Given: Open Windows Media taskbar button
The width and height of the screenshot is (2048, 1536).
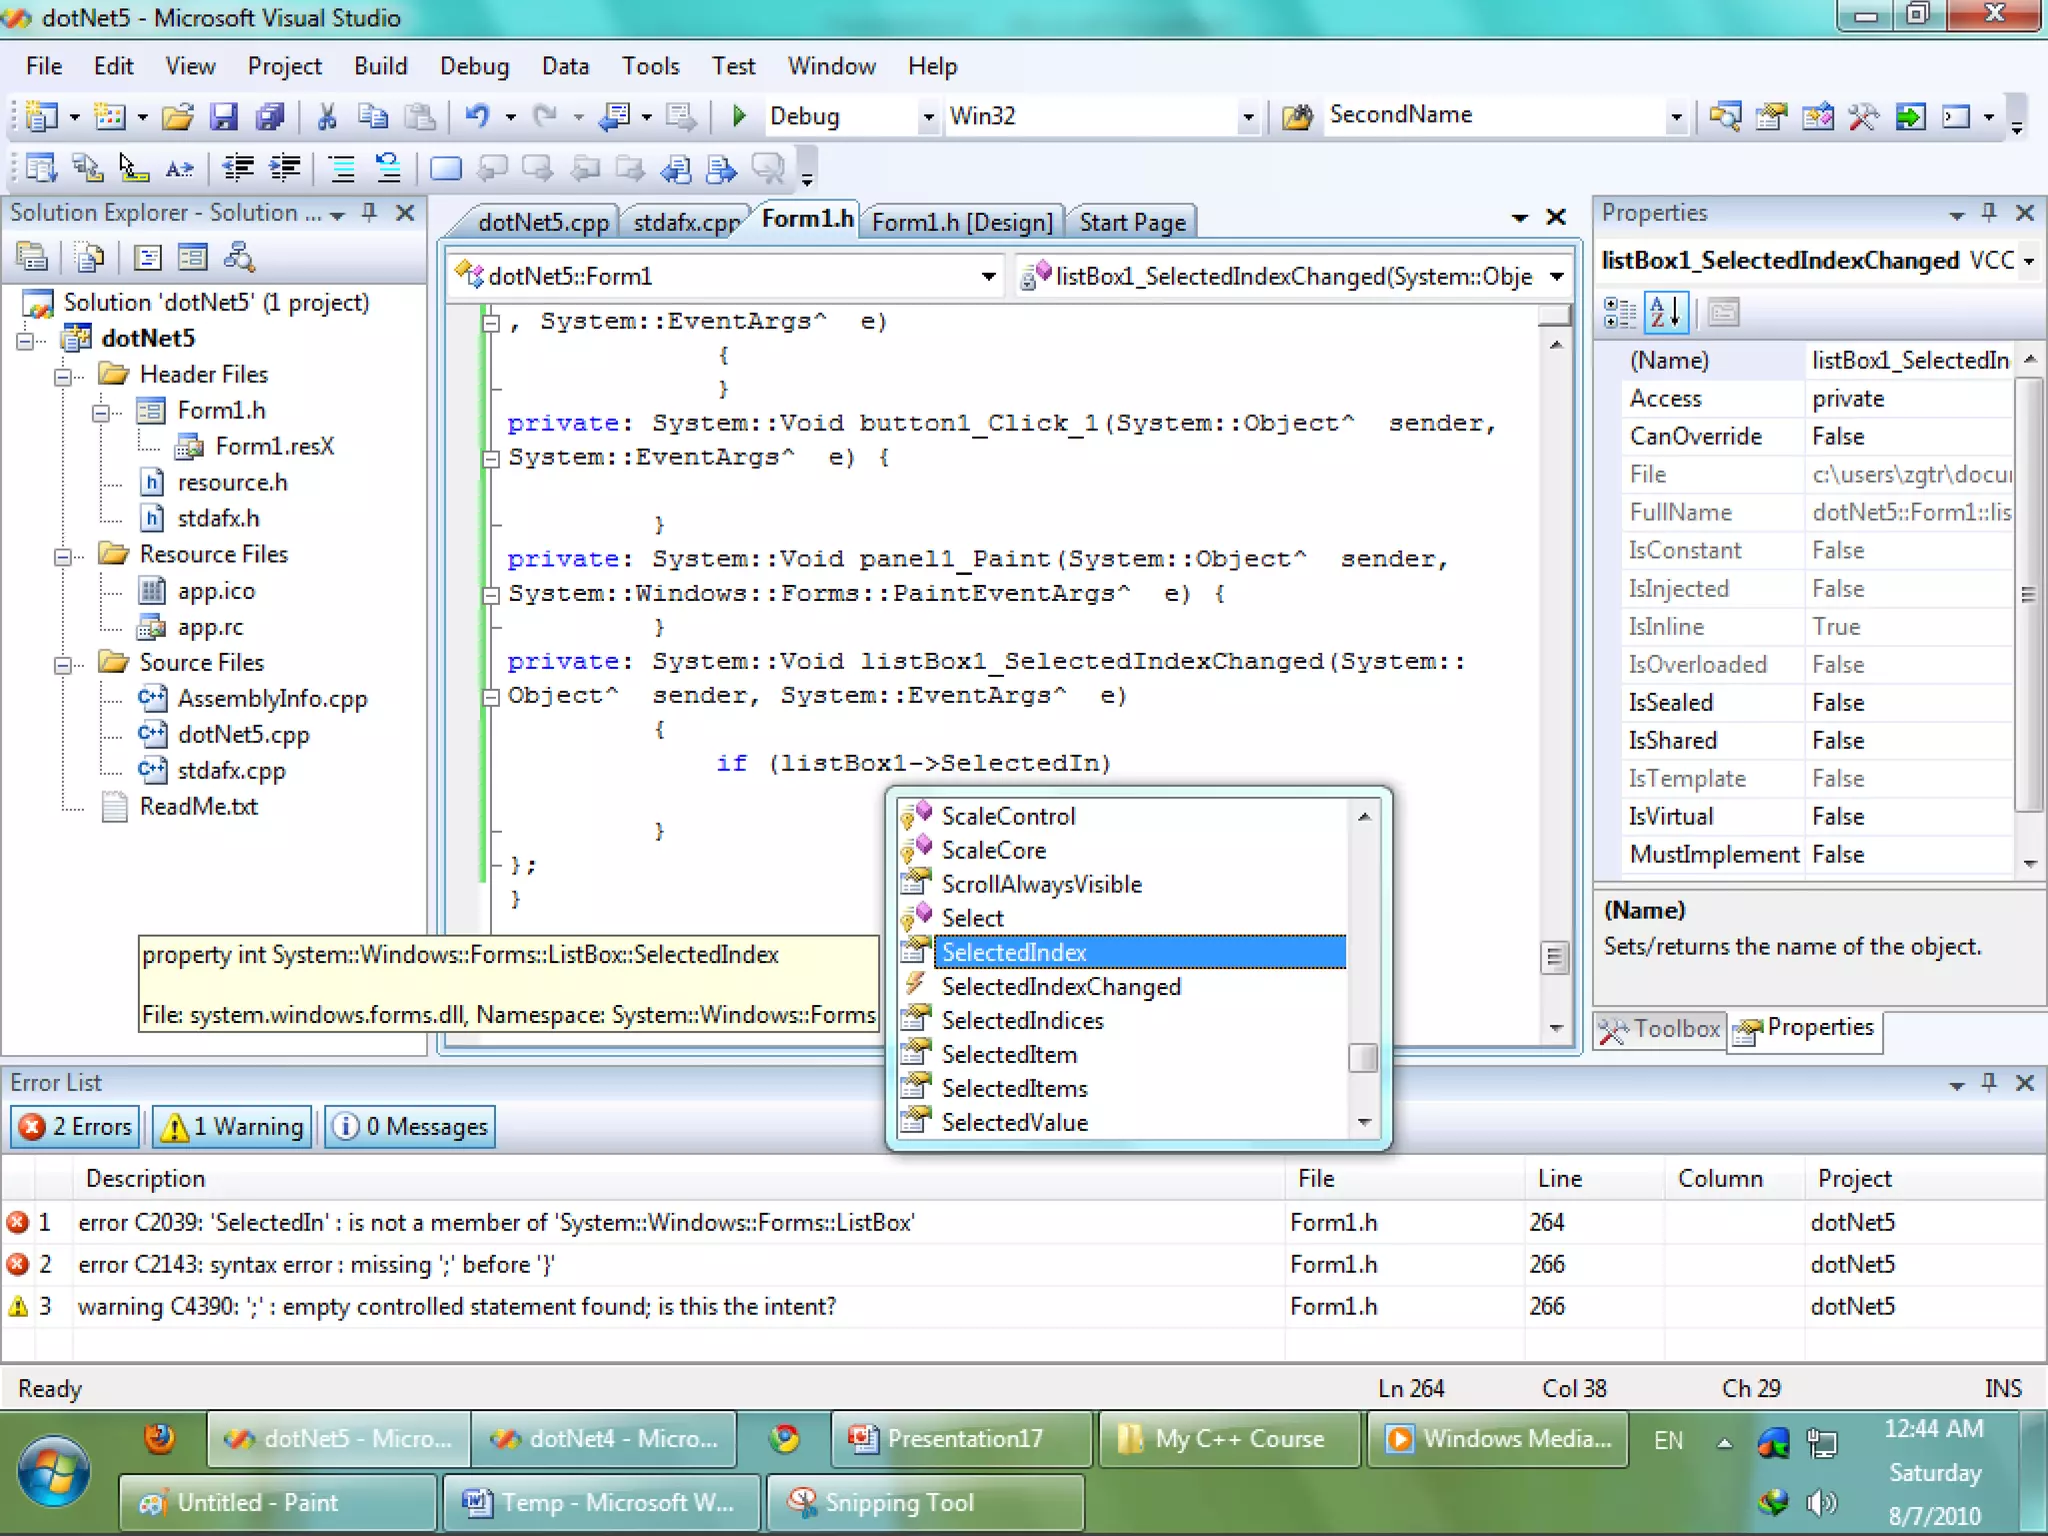Looking at the screenshot, I should pyautogui.click(x=1498, y=1439).
